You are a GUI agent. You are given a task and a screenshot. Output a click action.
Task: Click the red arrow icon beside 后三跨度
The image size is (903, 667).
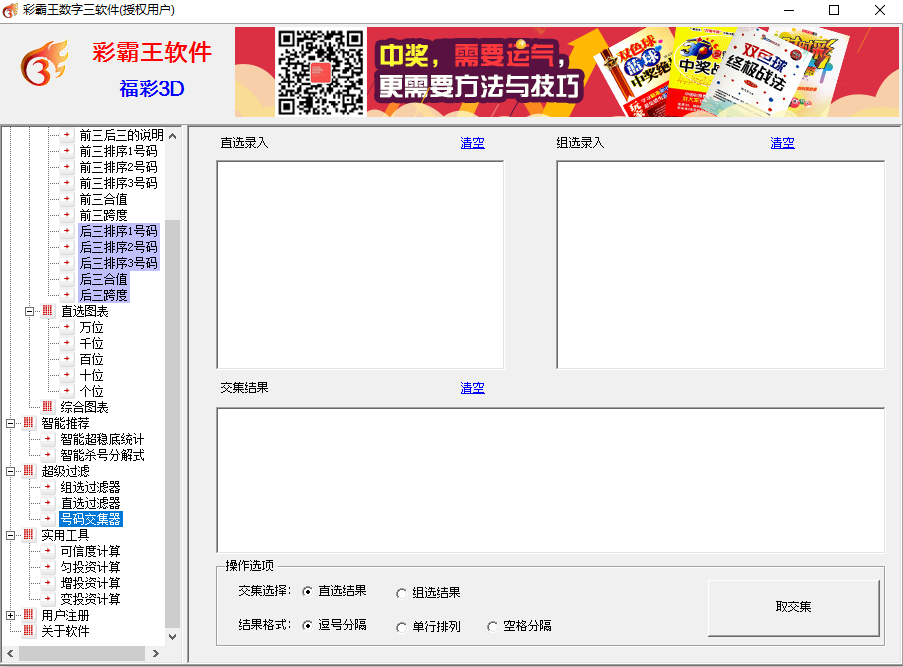(67, 295)
